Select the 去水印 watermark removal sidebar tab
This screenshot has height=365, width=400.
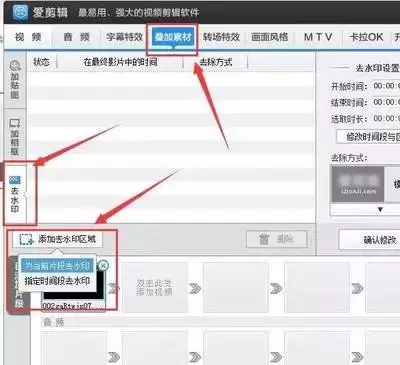pyautogui.click(x=15, y=194)
